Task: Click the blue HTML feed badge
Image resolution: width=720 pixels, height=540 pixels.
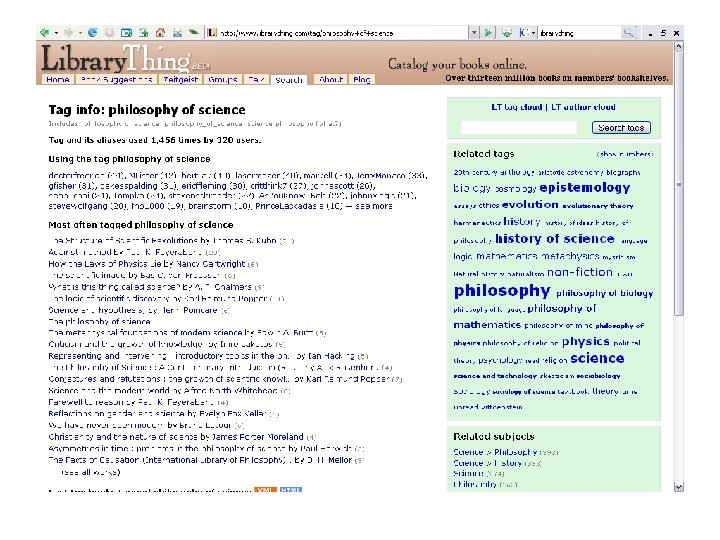Action: click(x=291, y=489)
